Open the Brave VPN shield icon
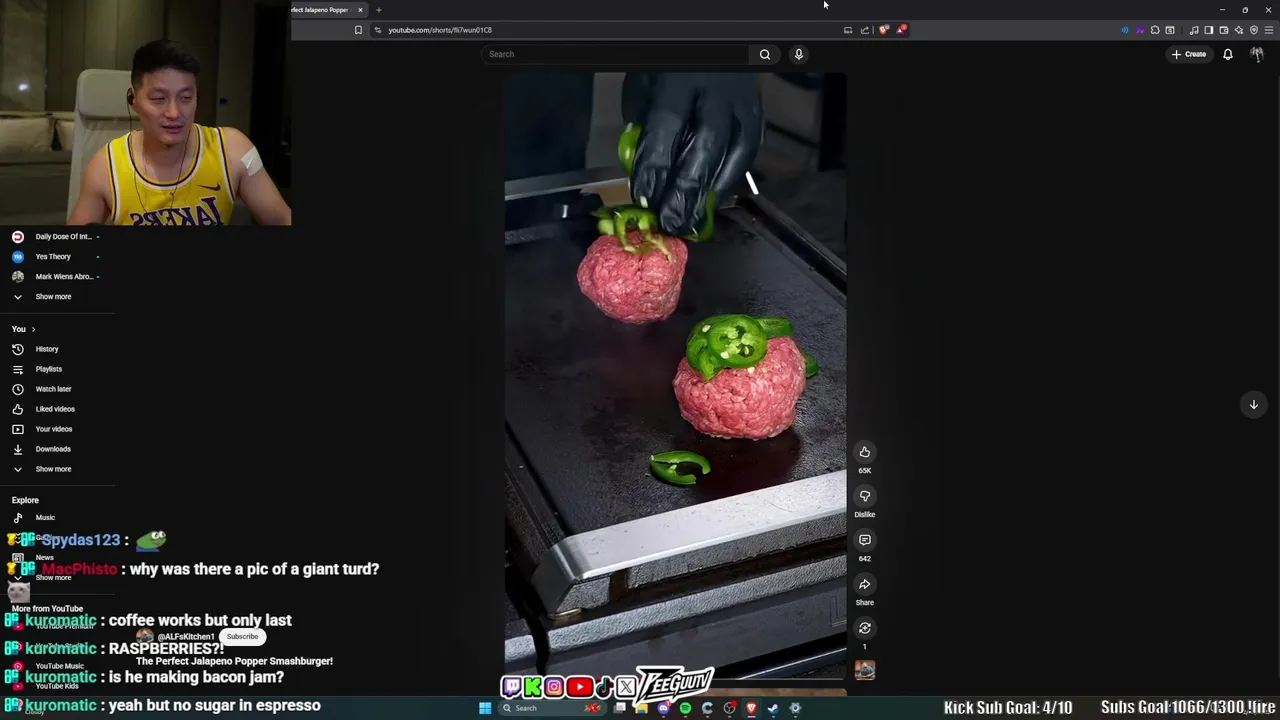The image size is (1280, 720). pyautogui.click(x=1254, y=30)
